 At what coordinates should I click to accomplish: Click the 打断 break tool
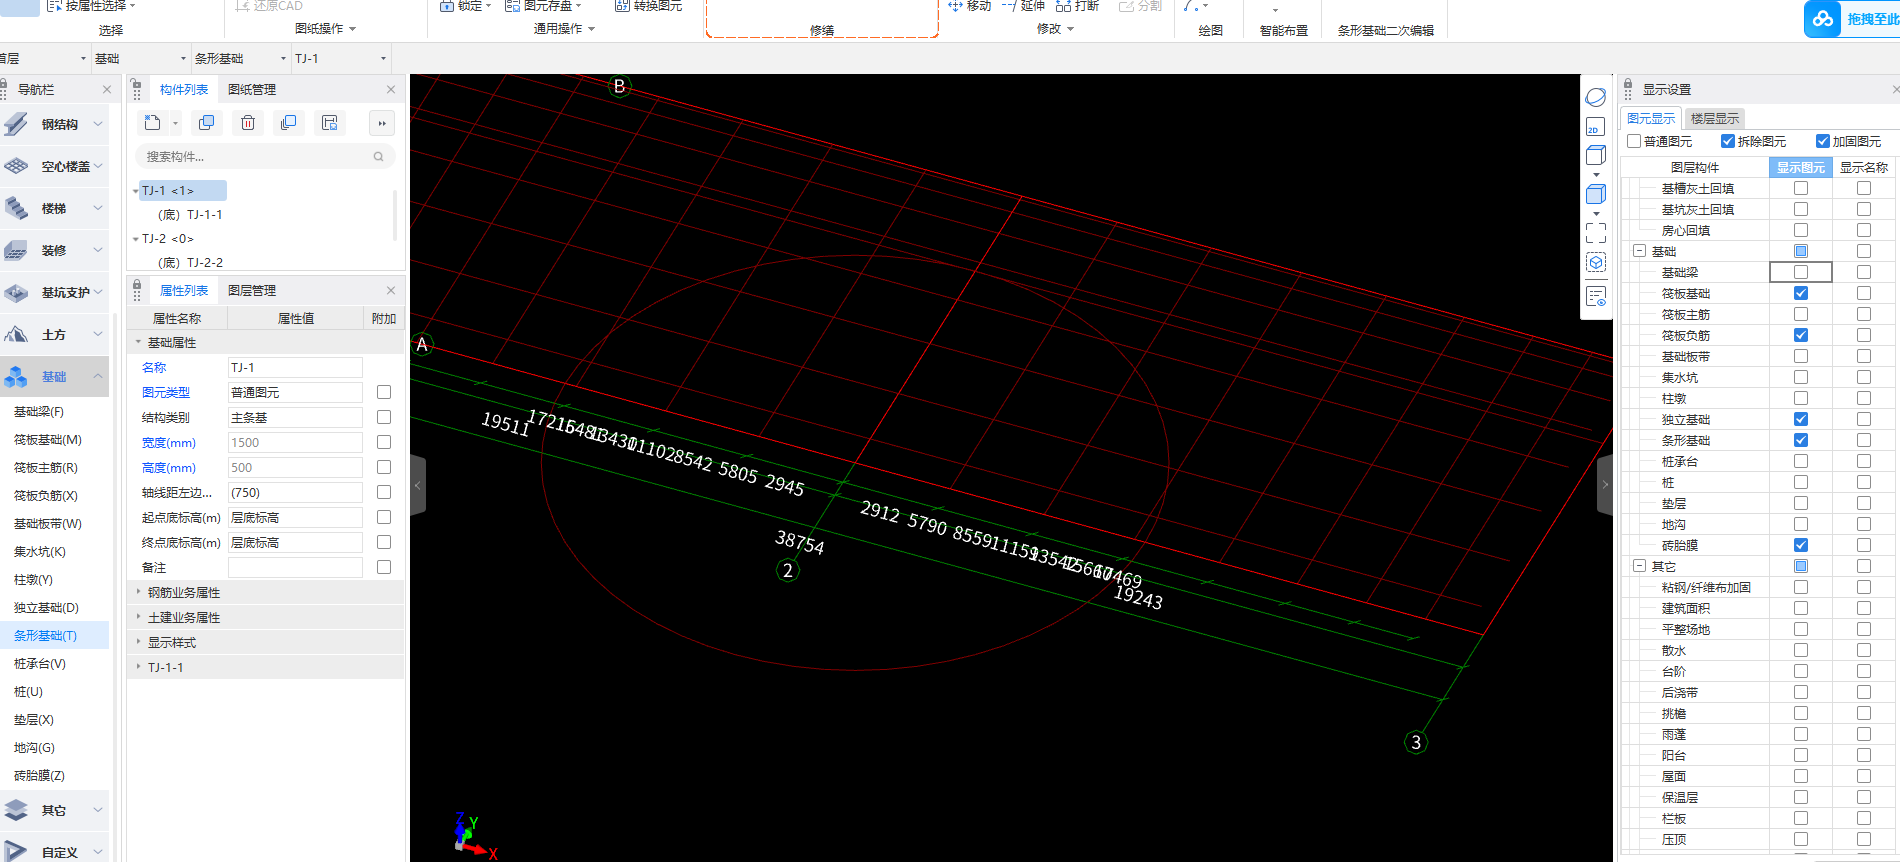1078,6
